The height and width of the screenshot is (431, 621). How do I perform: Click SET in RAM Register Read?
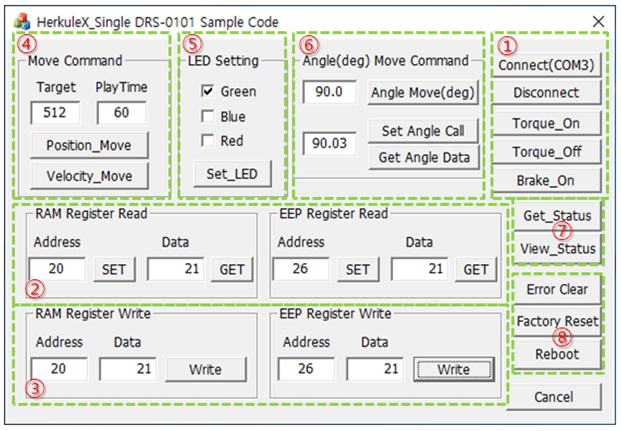pyautogui.click(x=114, y=270)
